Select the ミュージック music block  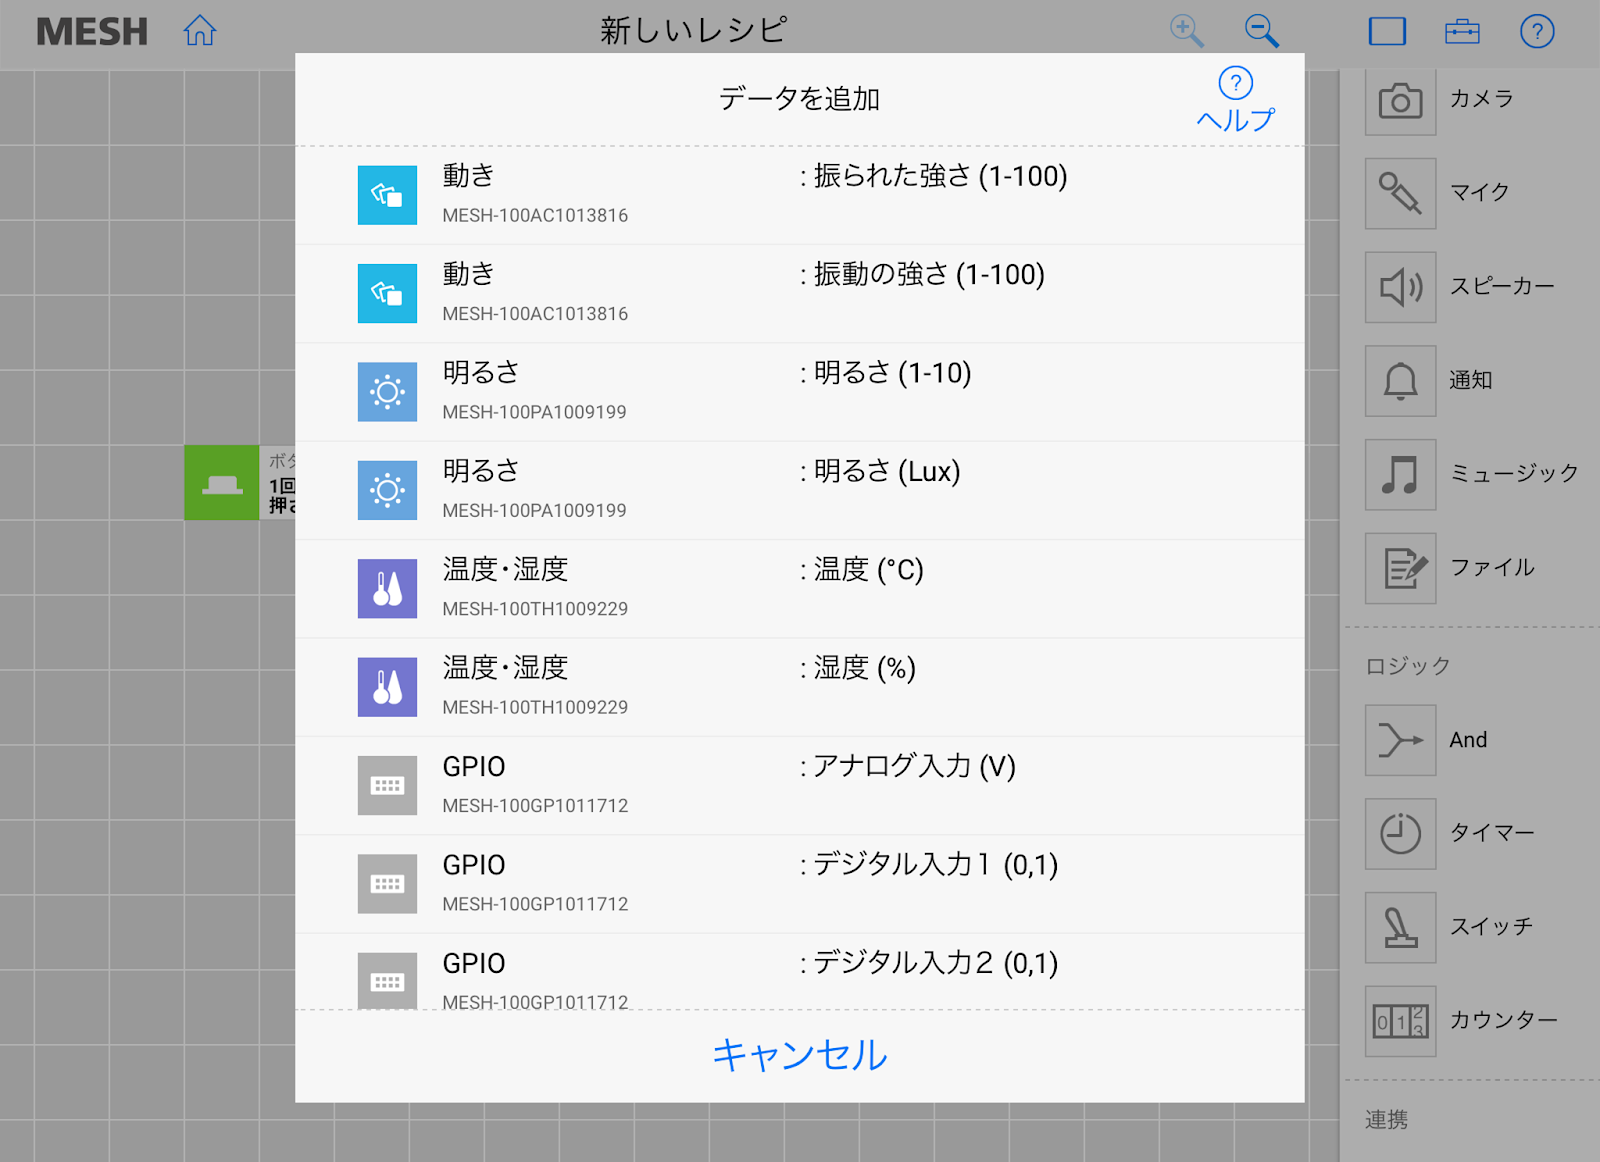1401,474
